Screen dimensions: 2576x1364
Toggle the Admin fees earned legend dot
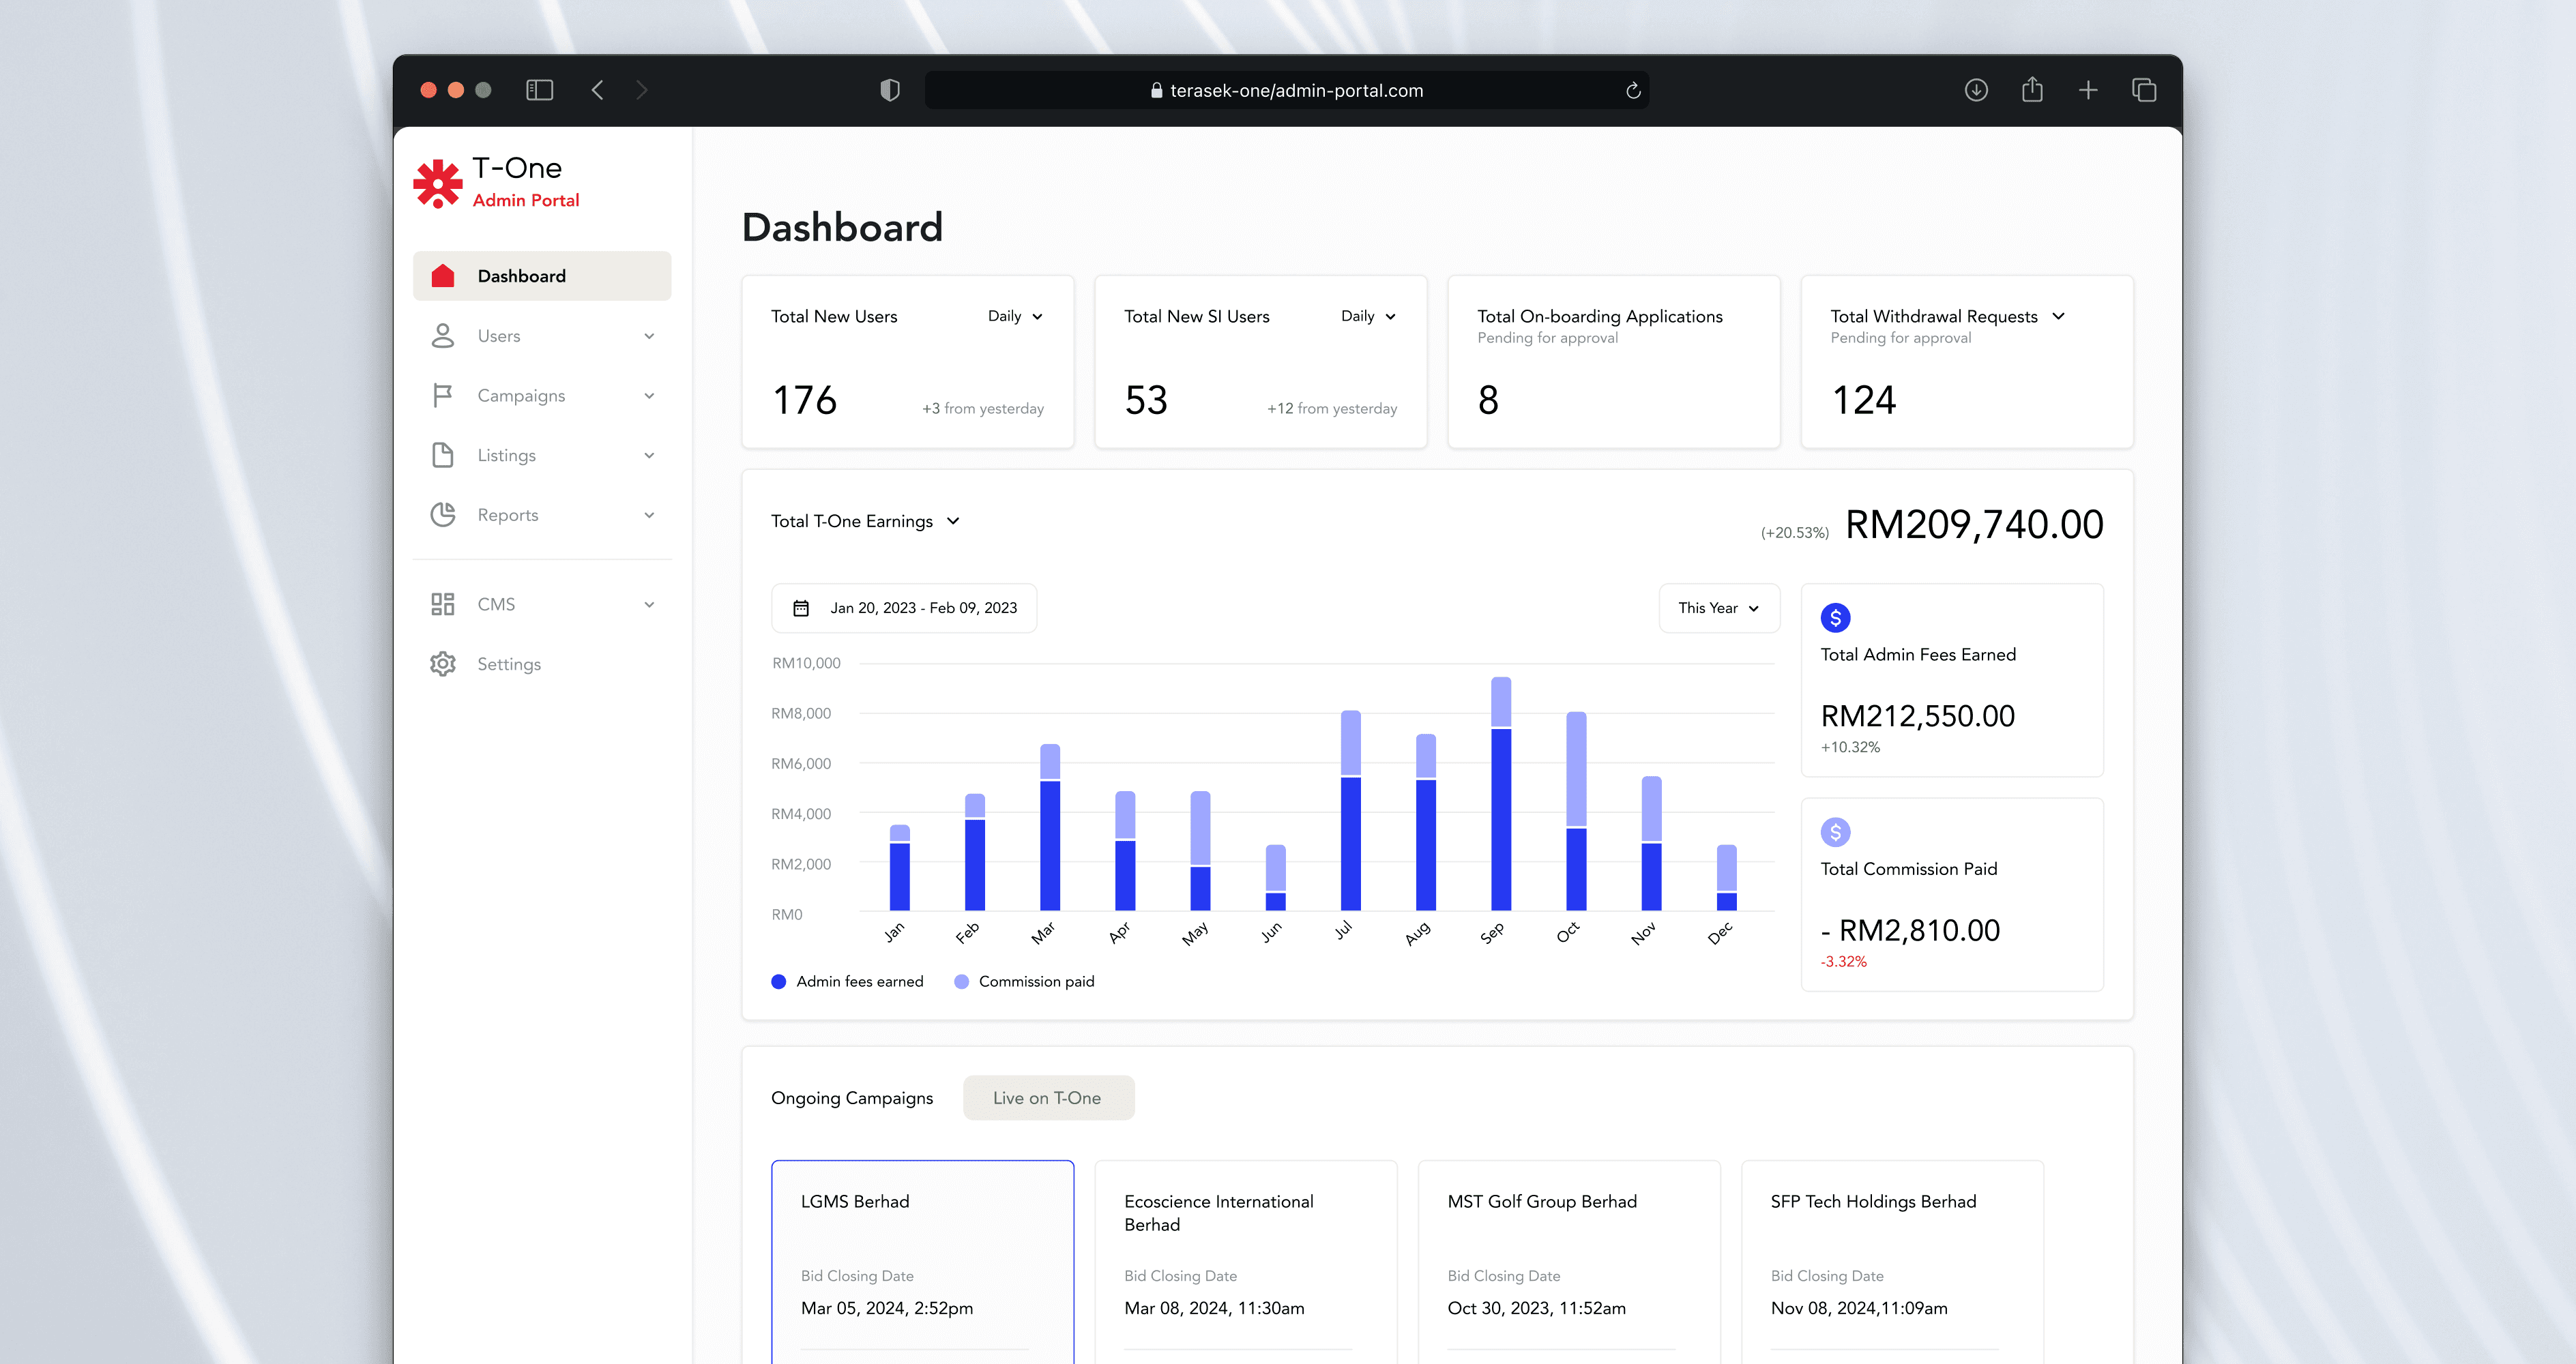click(x=779, y=982)
